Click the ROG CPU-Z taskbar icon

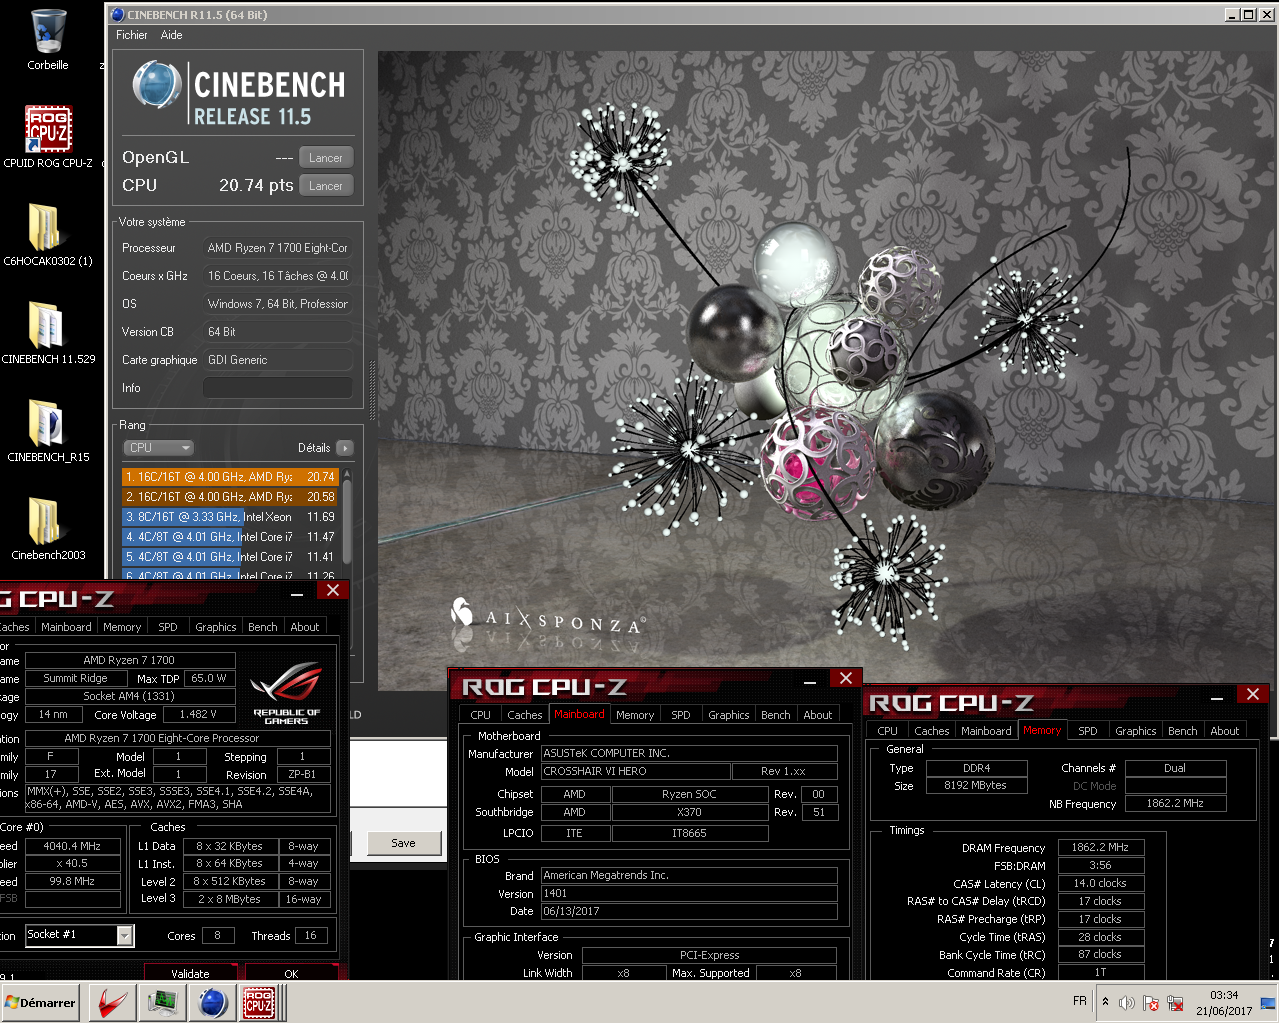pos(260,1002)
